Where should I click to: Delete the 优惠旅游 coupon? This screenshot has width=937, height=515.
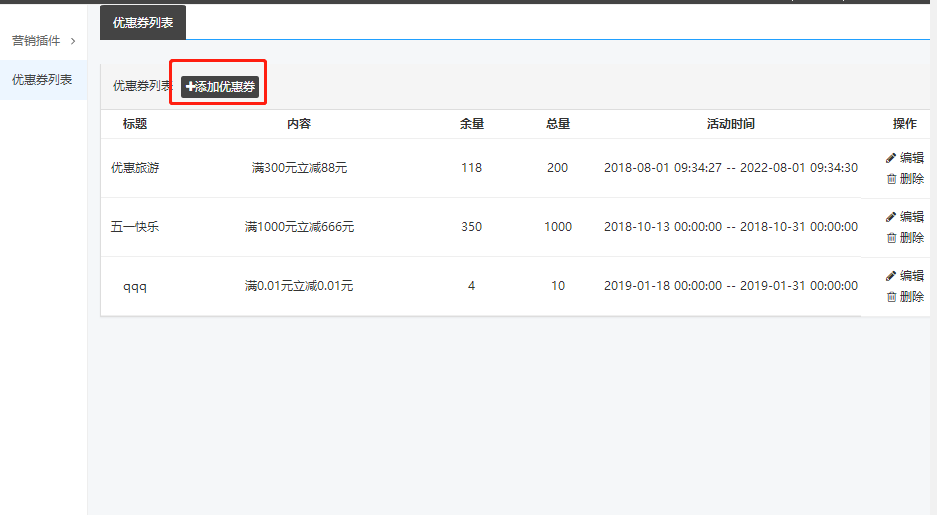(x=905, y=179)
